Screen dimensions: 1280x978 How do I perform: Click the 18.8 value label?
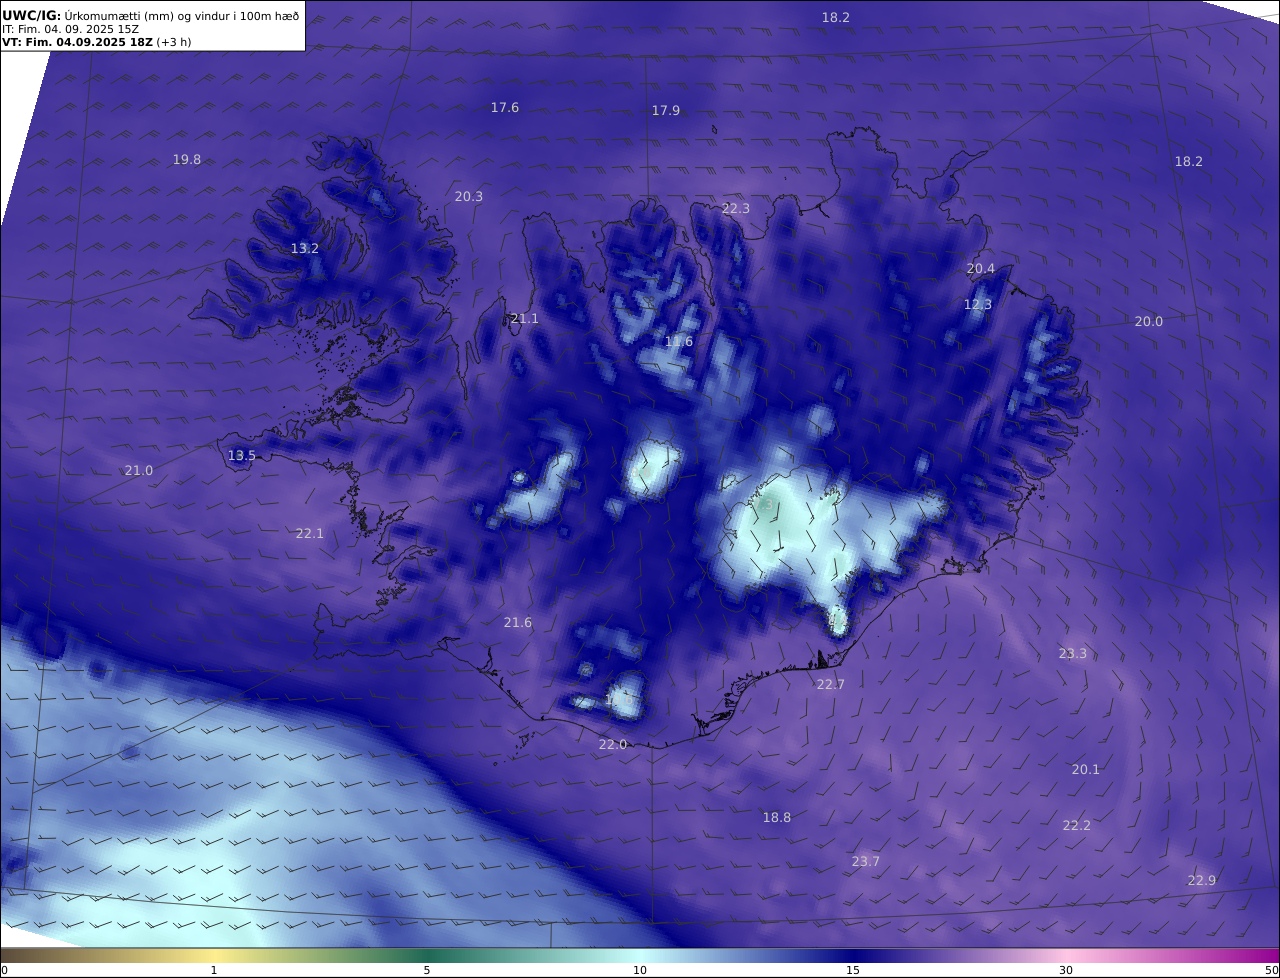pyautogui.click(x=777, y=817)
